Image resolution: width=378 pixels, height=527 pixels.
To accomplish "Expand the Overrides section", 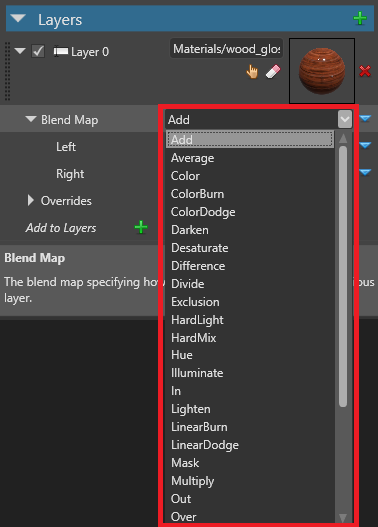I will [31, 200].
